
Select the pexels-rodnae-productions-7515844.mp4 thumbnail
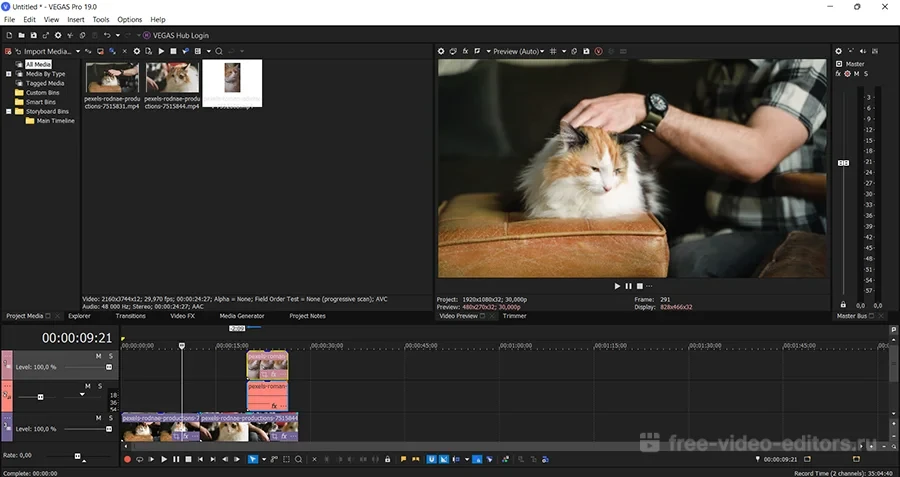(172, 79)
